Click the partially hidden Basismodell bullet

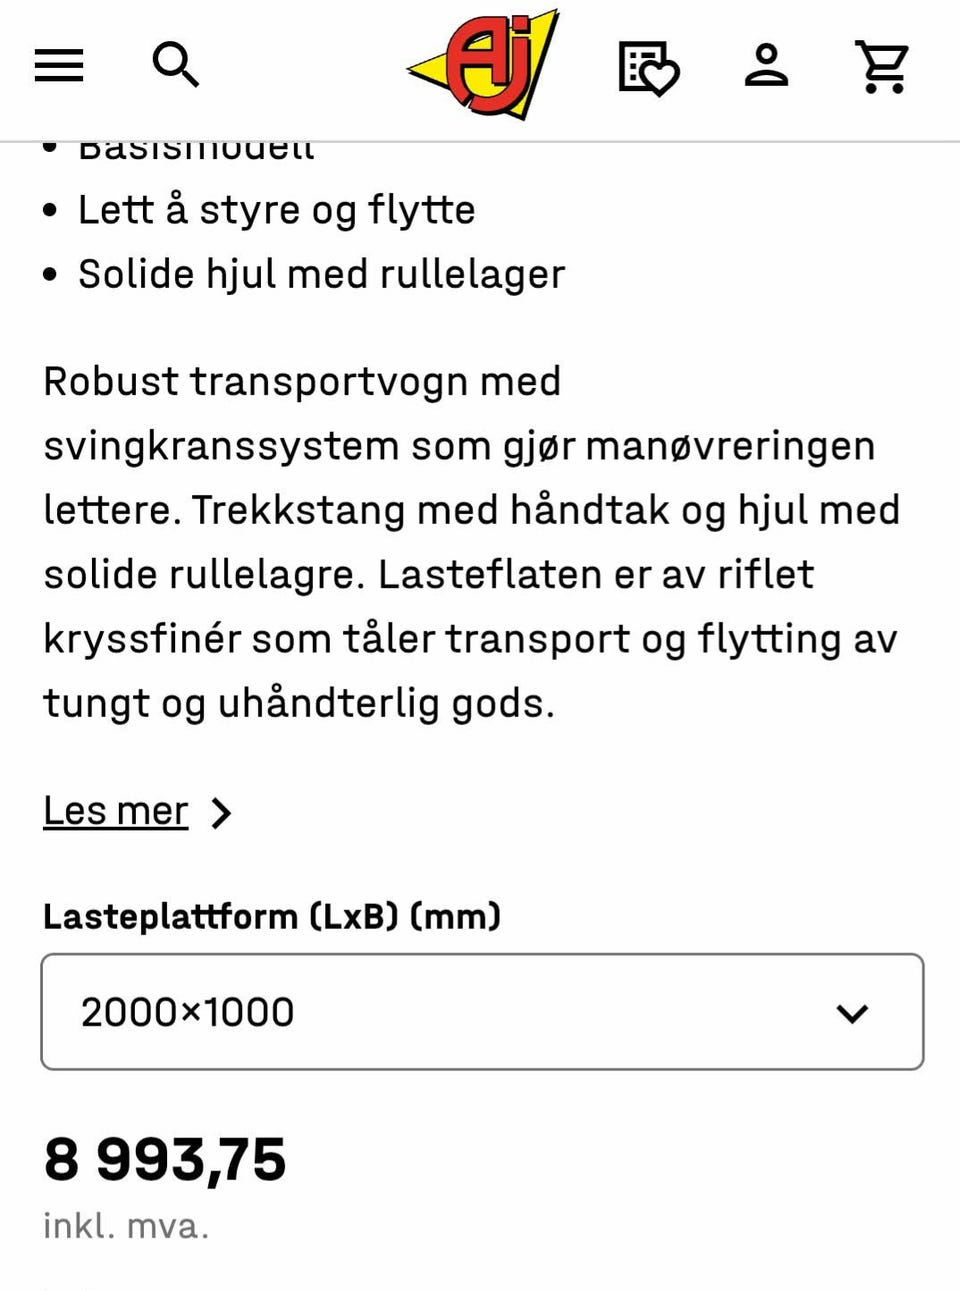click(x=196, y=150)
